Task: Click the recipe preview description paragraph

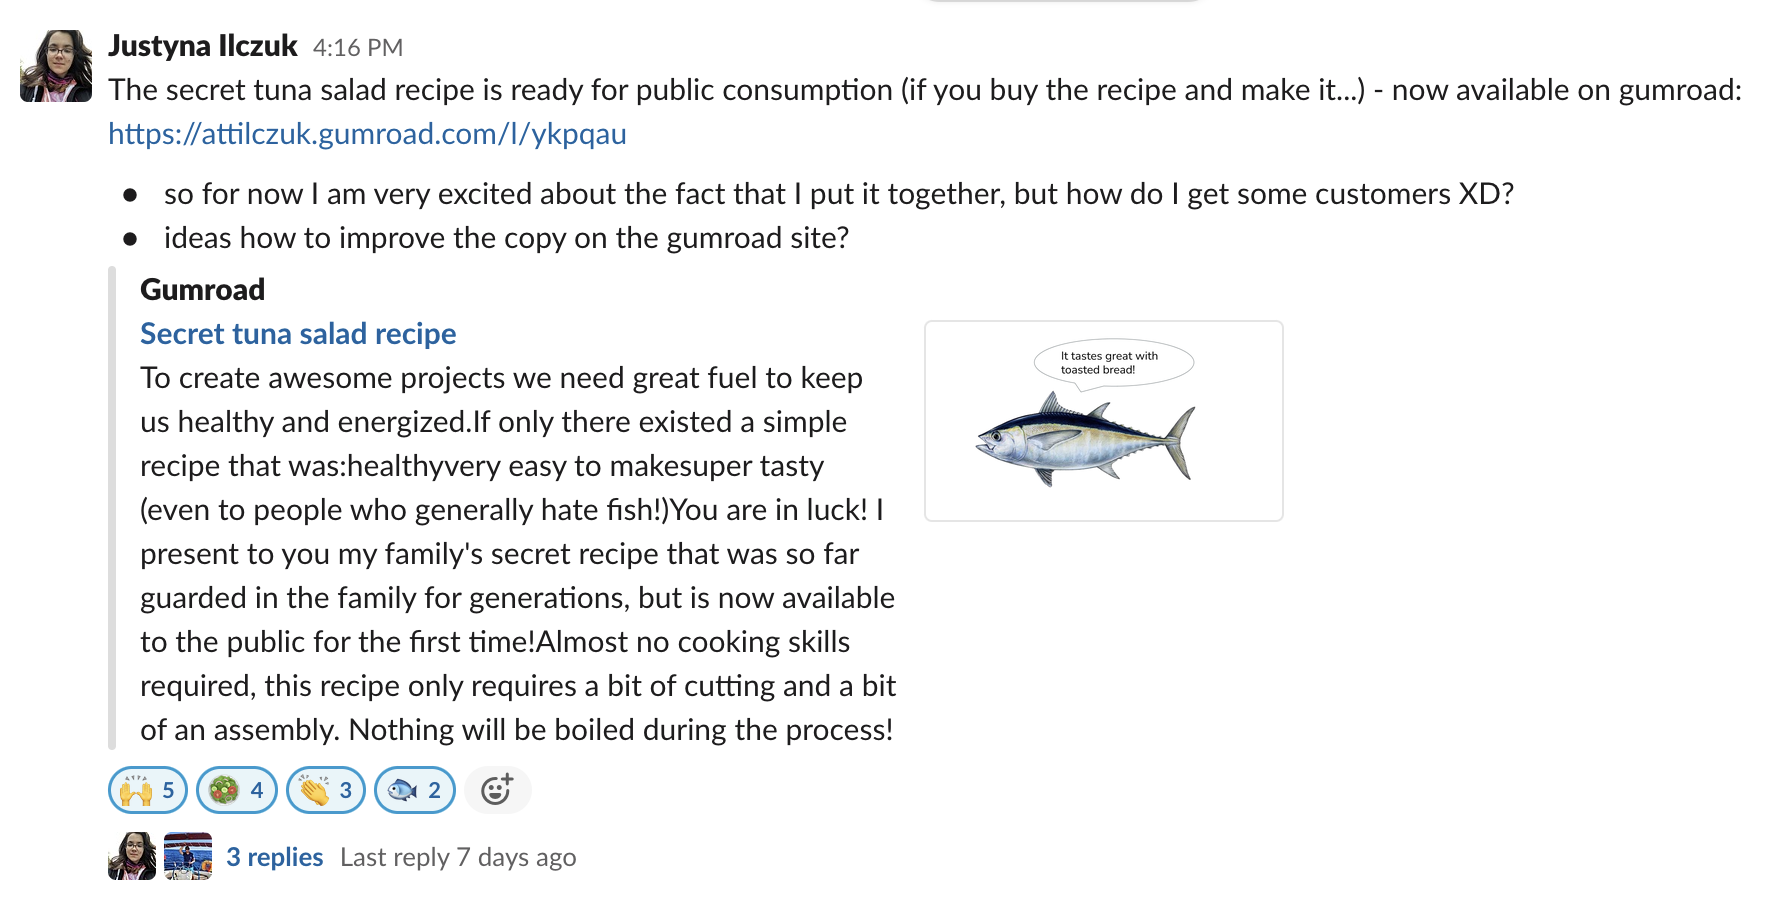Action: [517, 554]
